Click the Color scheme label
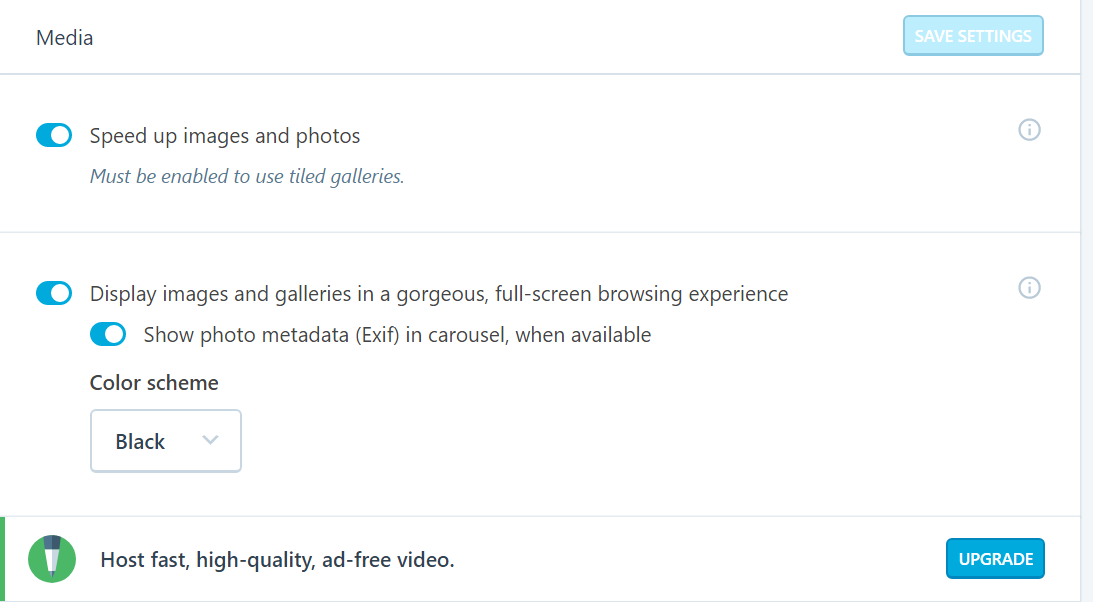This screenshot has width=1093, height=602. pos(154,382)
